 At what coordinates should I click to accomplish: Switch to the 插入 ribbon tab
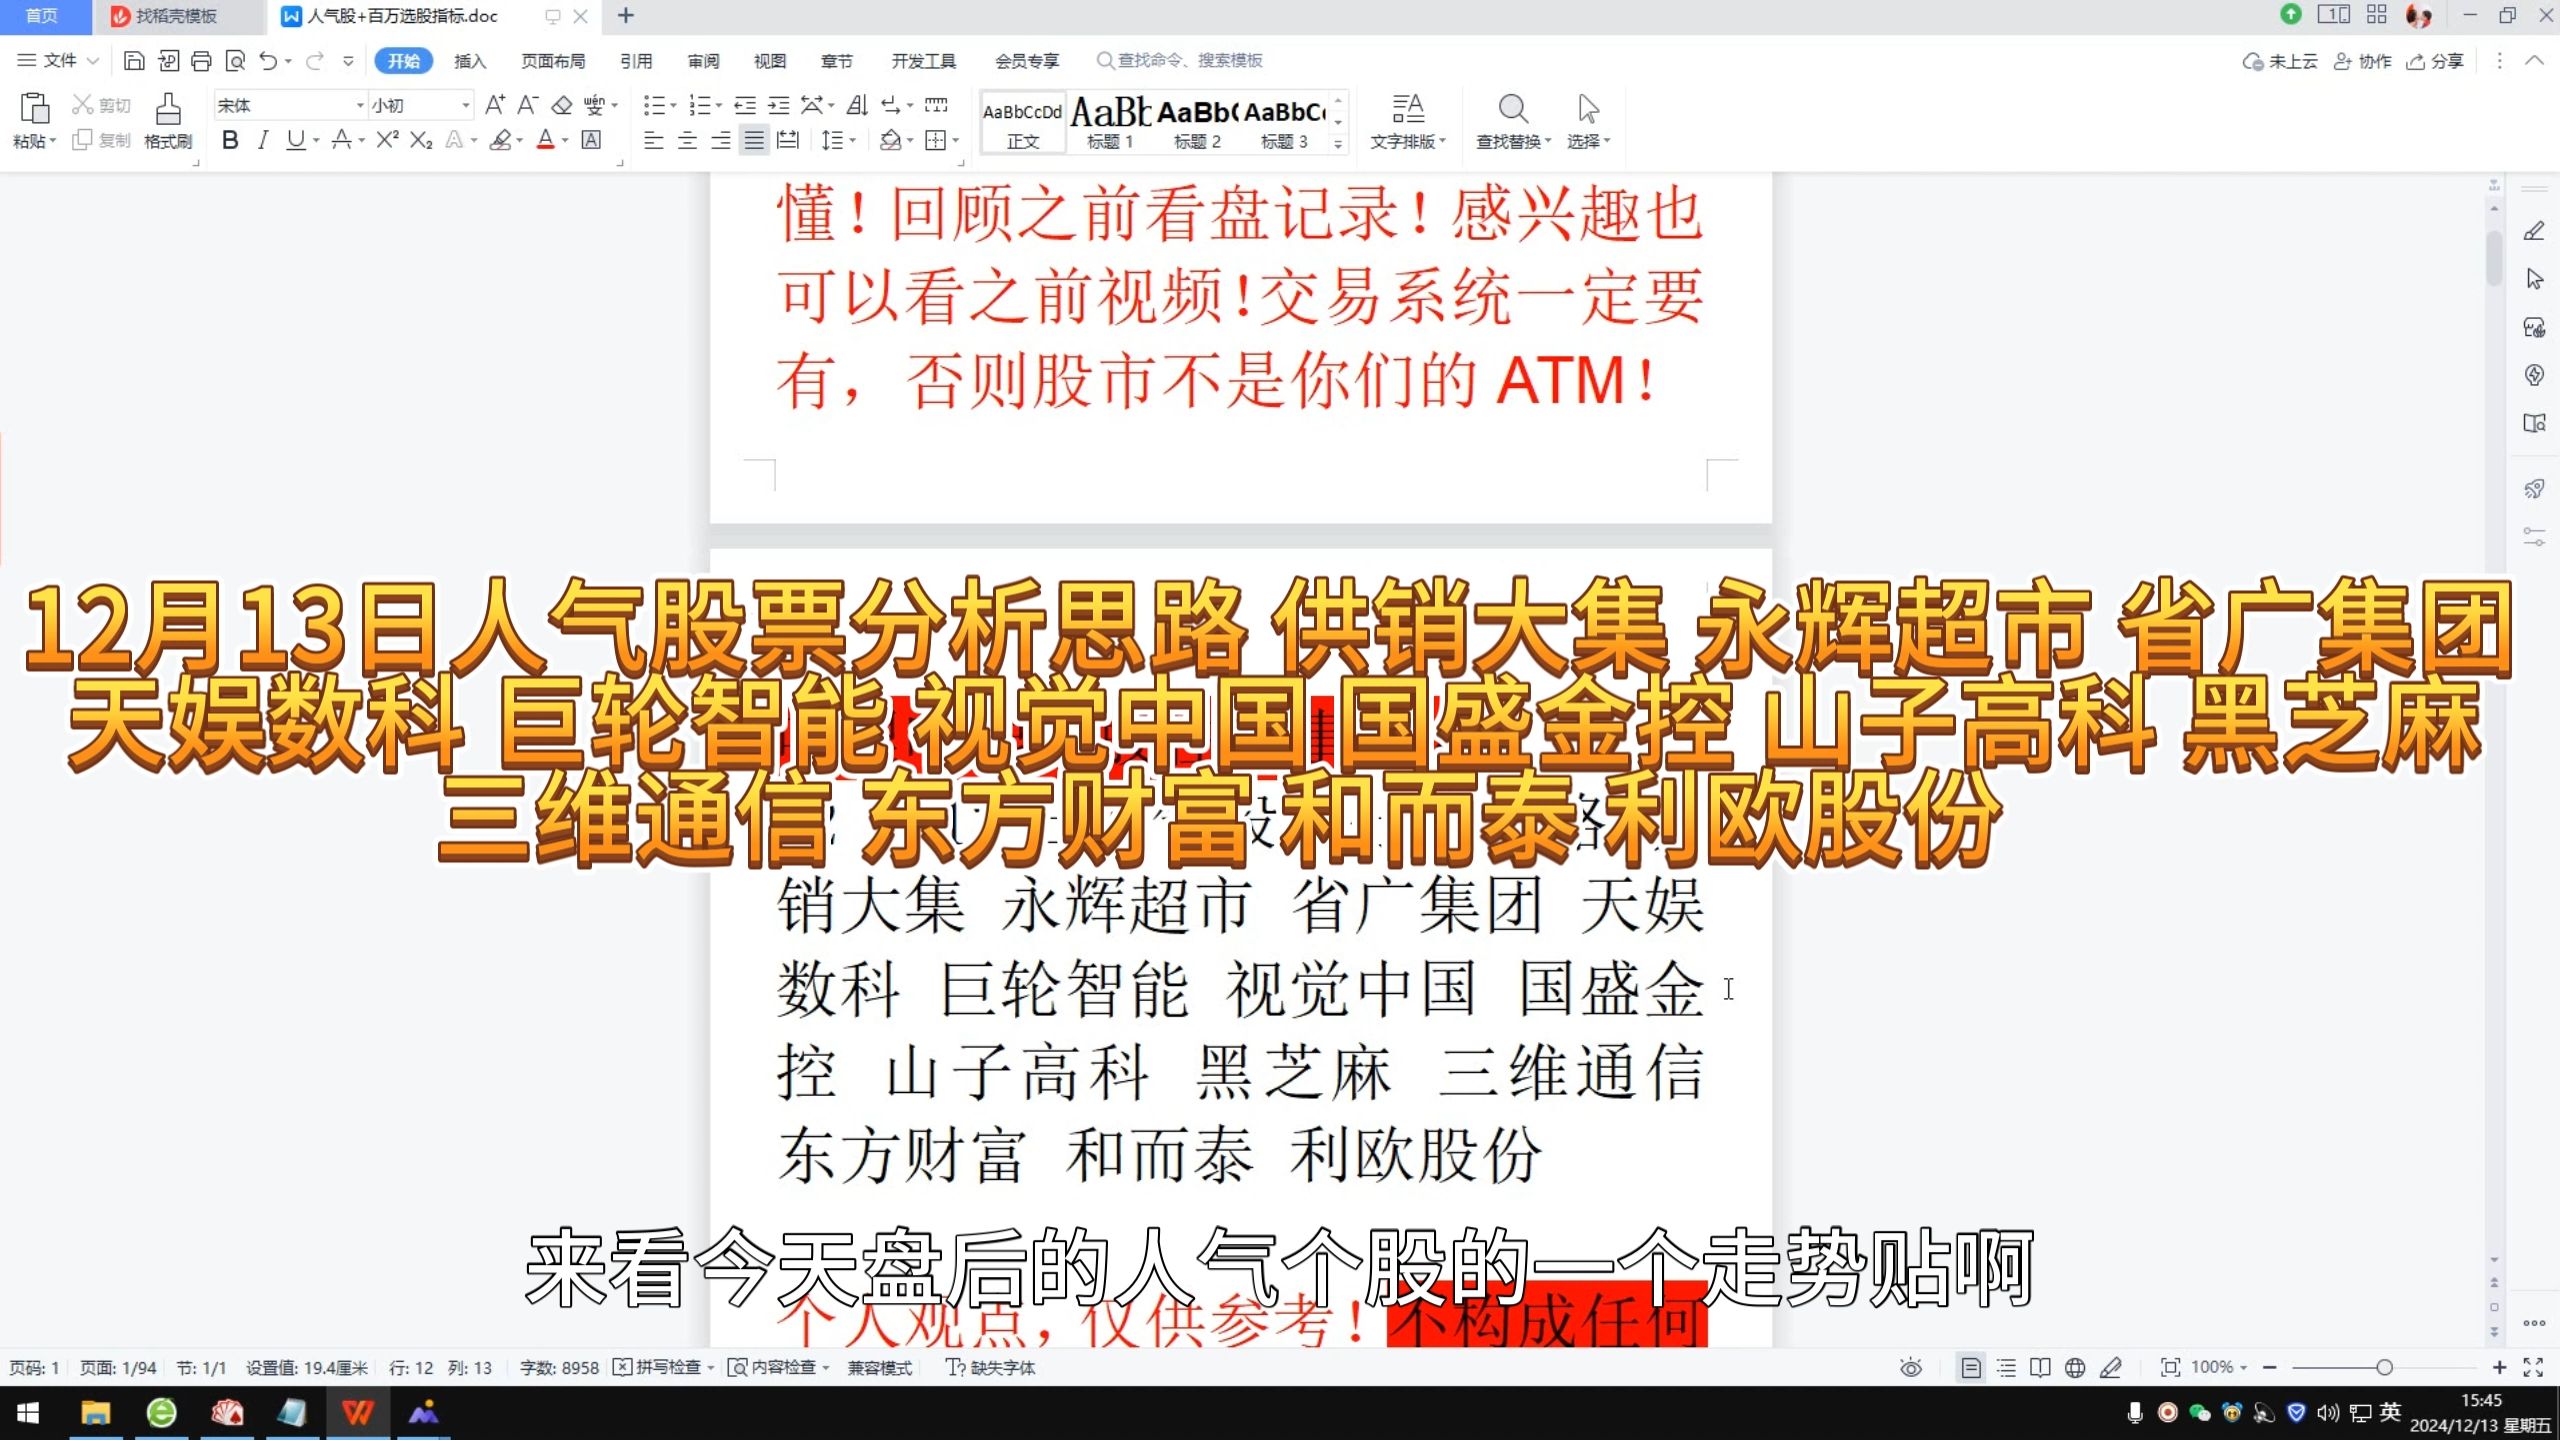(470, 61)
